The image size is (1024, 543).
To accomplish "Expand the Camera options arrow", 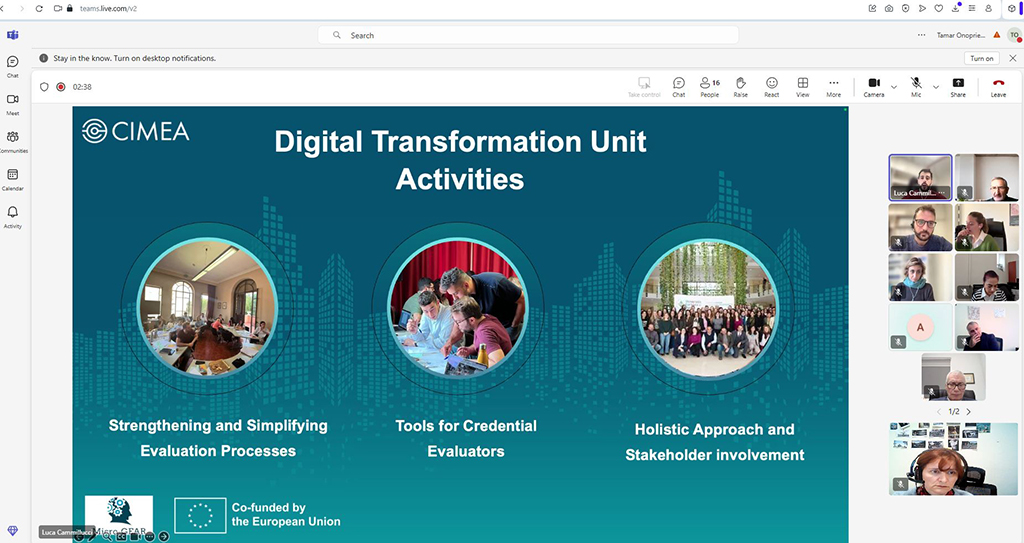I will click(893, 87).
